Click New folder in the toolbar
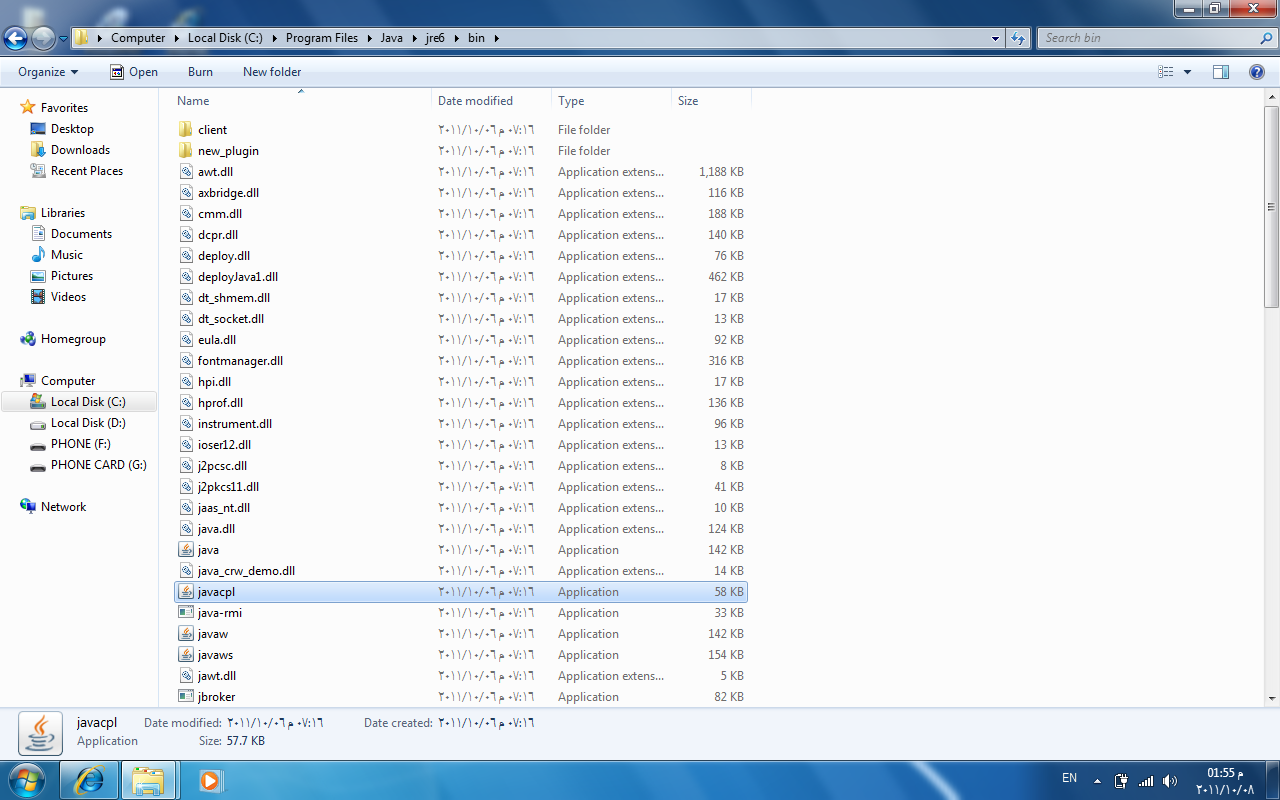This screenshot has height=800, width=1280. coord(272,72)
